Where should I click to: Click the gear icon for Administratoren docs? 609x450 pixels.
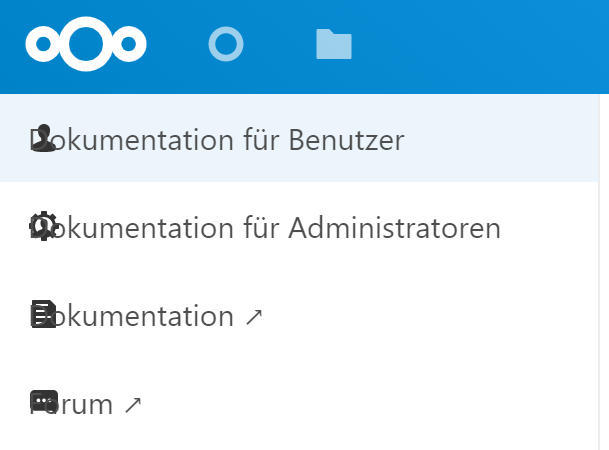pyautogui.click(x=44, y=226)
